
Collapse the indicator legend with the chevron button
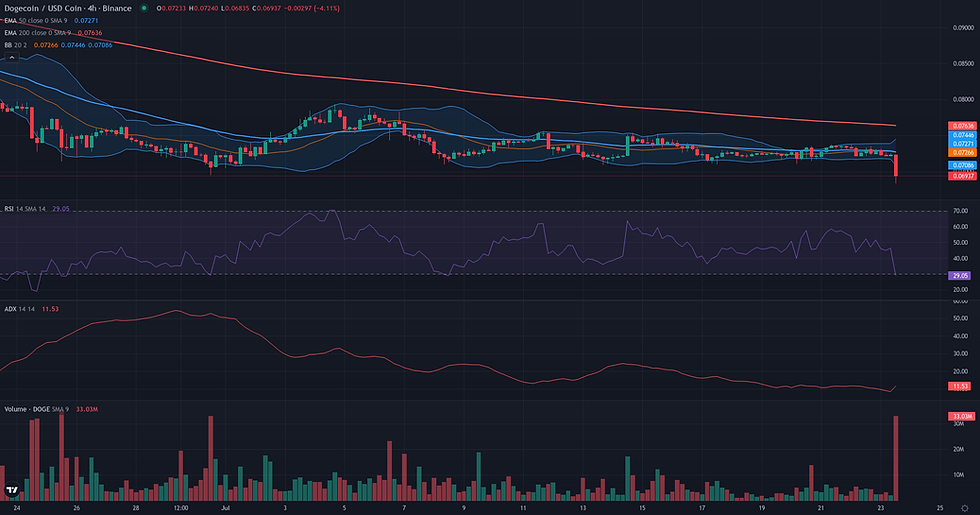tap(11, 58)
